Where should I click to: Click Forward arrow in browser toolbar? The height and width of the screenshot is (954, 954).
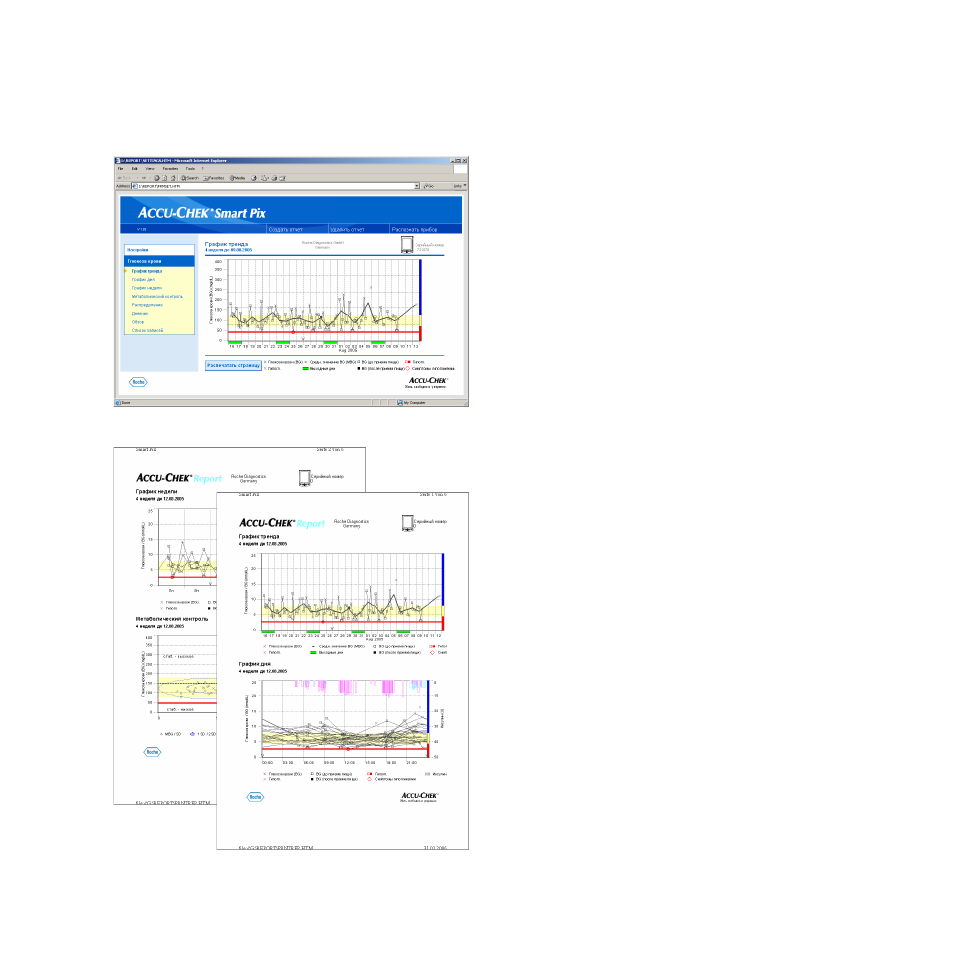pyautogui.click(x=144, y=178)
